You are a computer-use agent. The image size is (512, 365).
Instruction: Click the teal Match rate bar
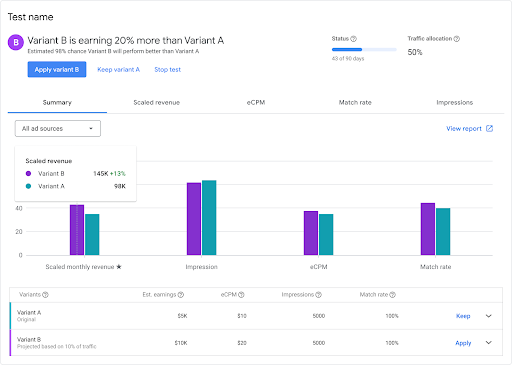[443, 232]
